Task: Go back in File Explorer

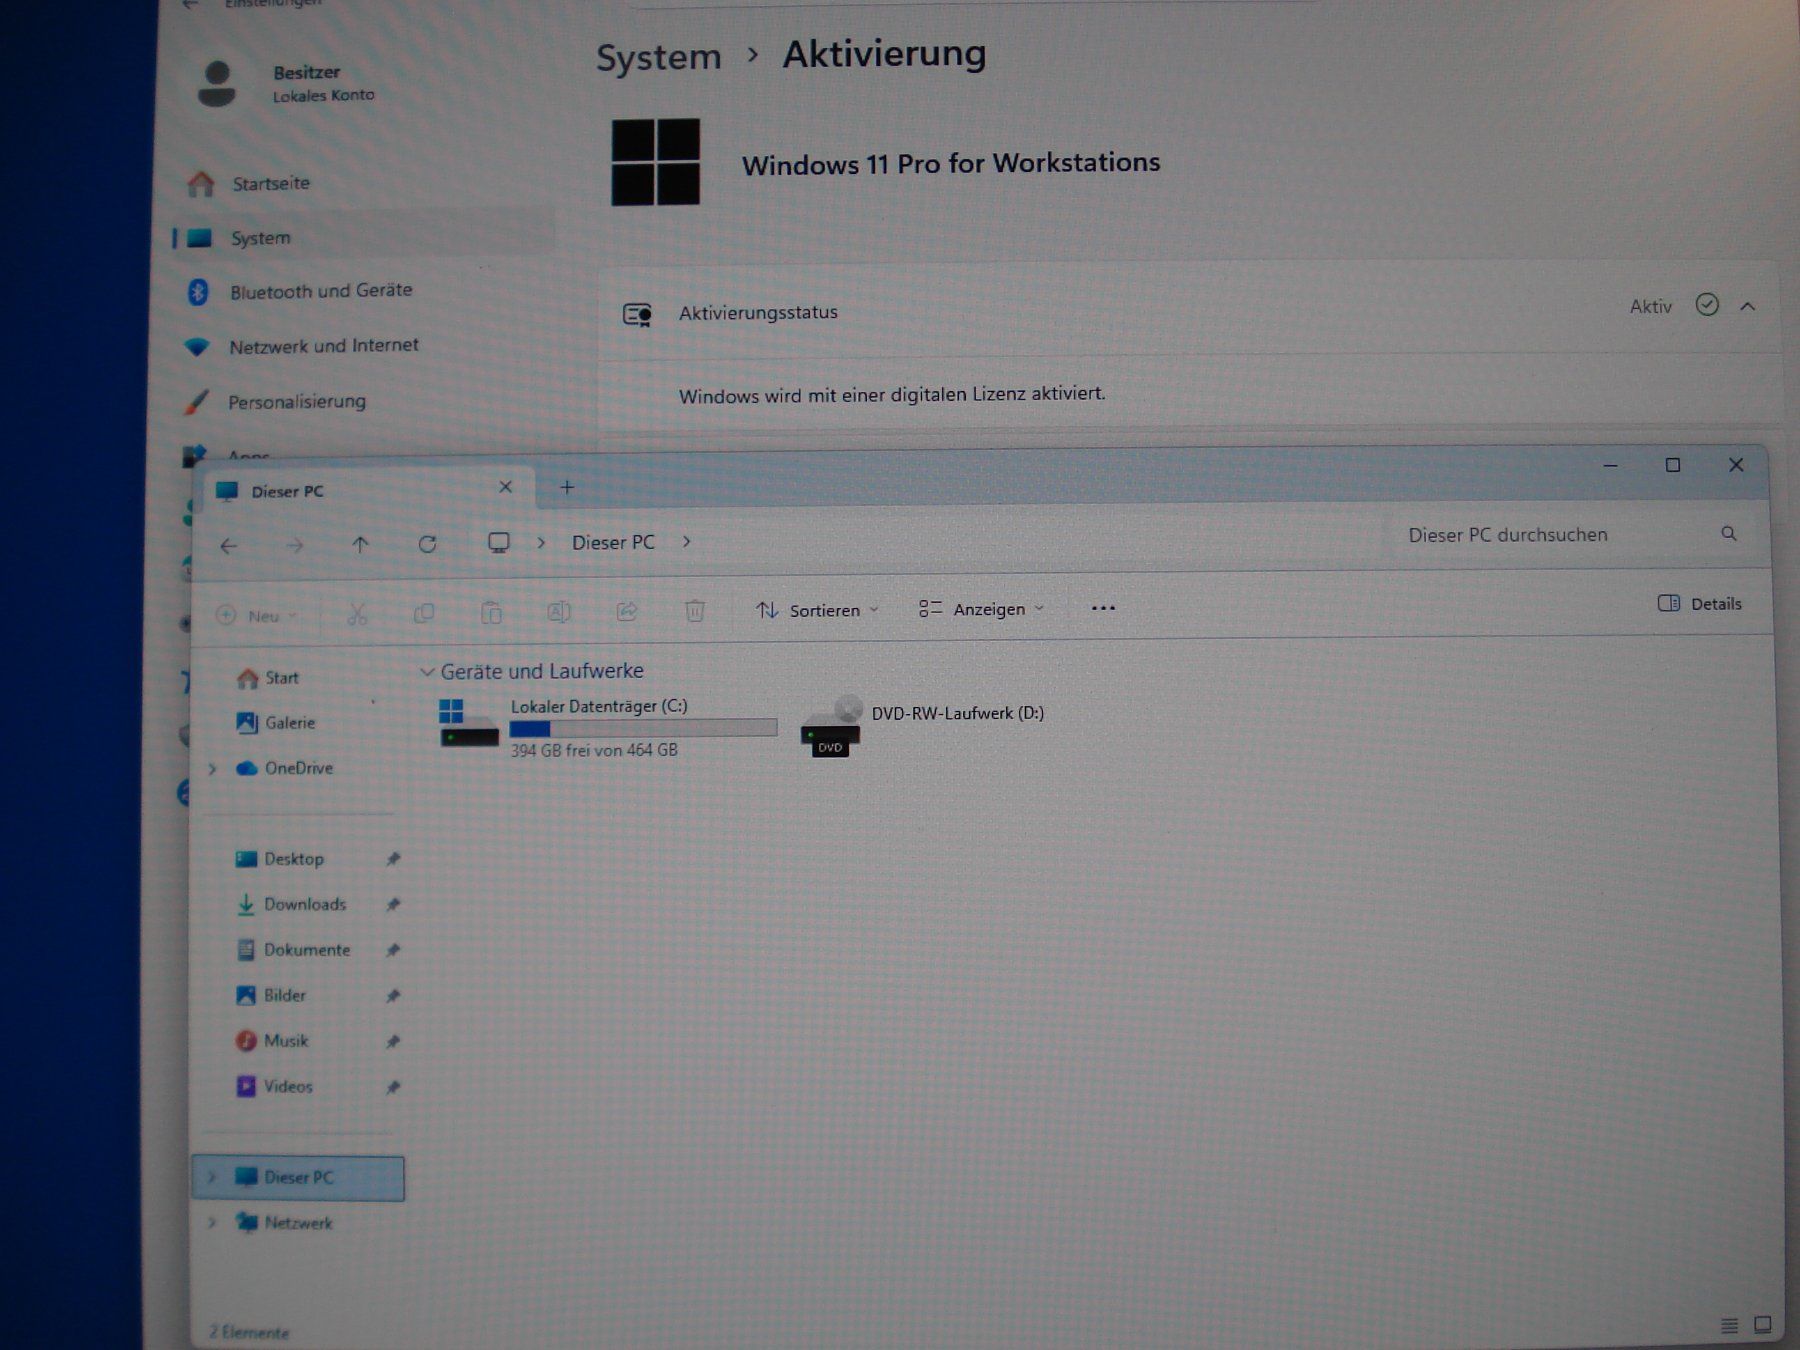Action: (229, 546)
